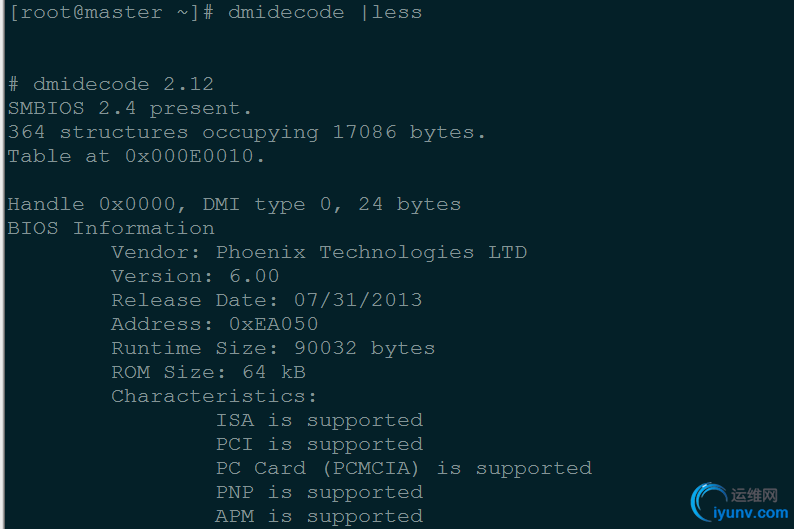Click the 'ROM Size: 64 kB' line
794x529 pixels.
click(x=209, y=372)
